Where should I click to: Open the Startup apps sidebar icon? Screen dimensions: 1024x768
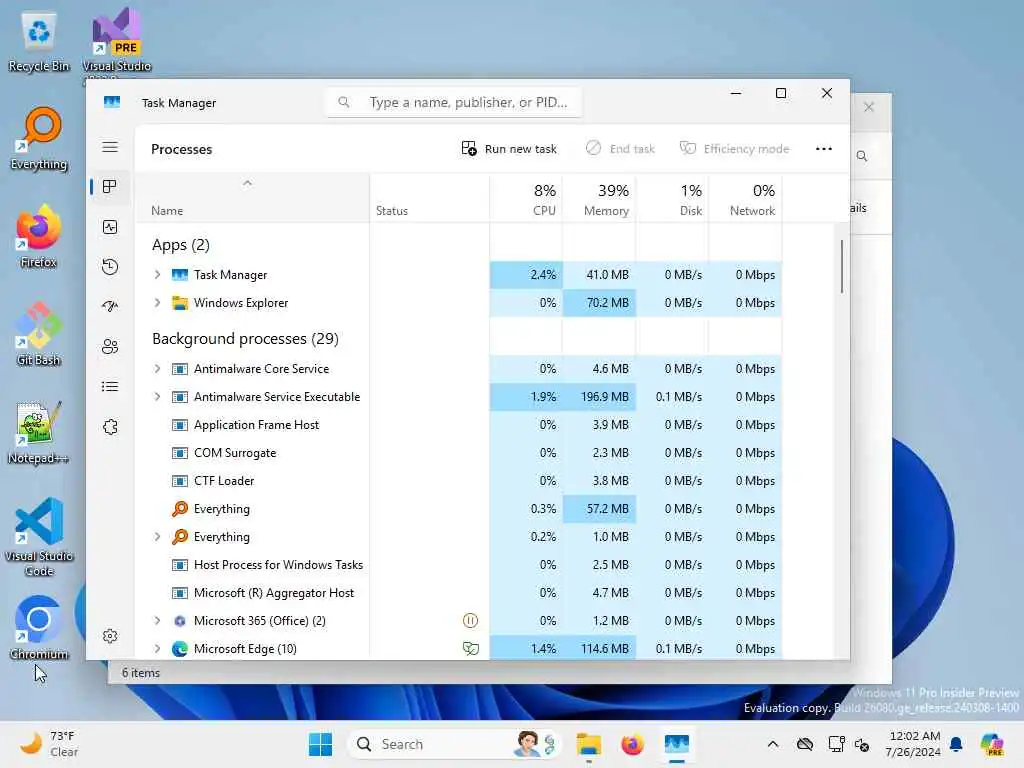[110, 306]
